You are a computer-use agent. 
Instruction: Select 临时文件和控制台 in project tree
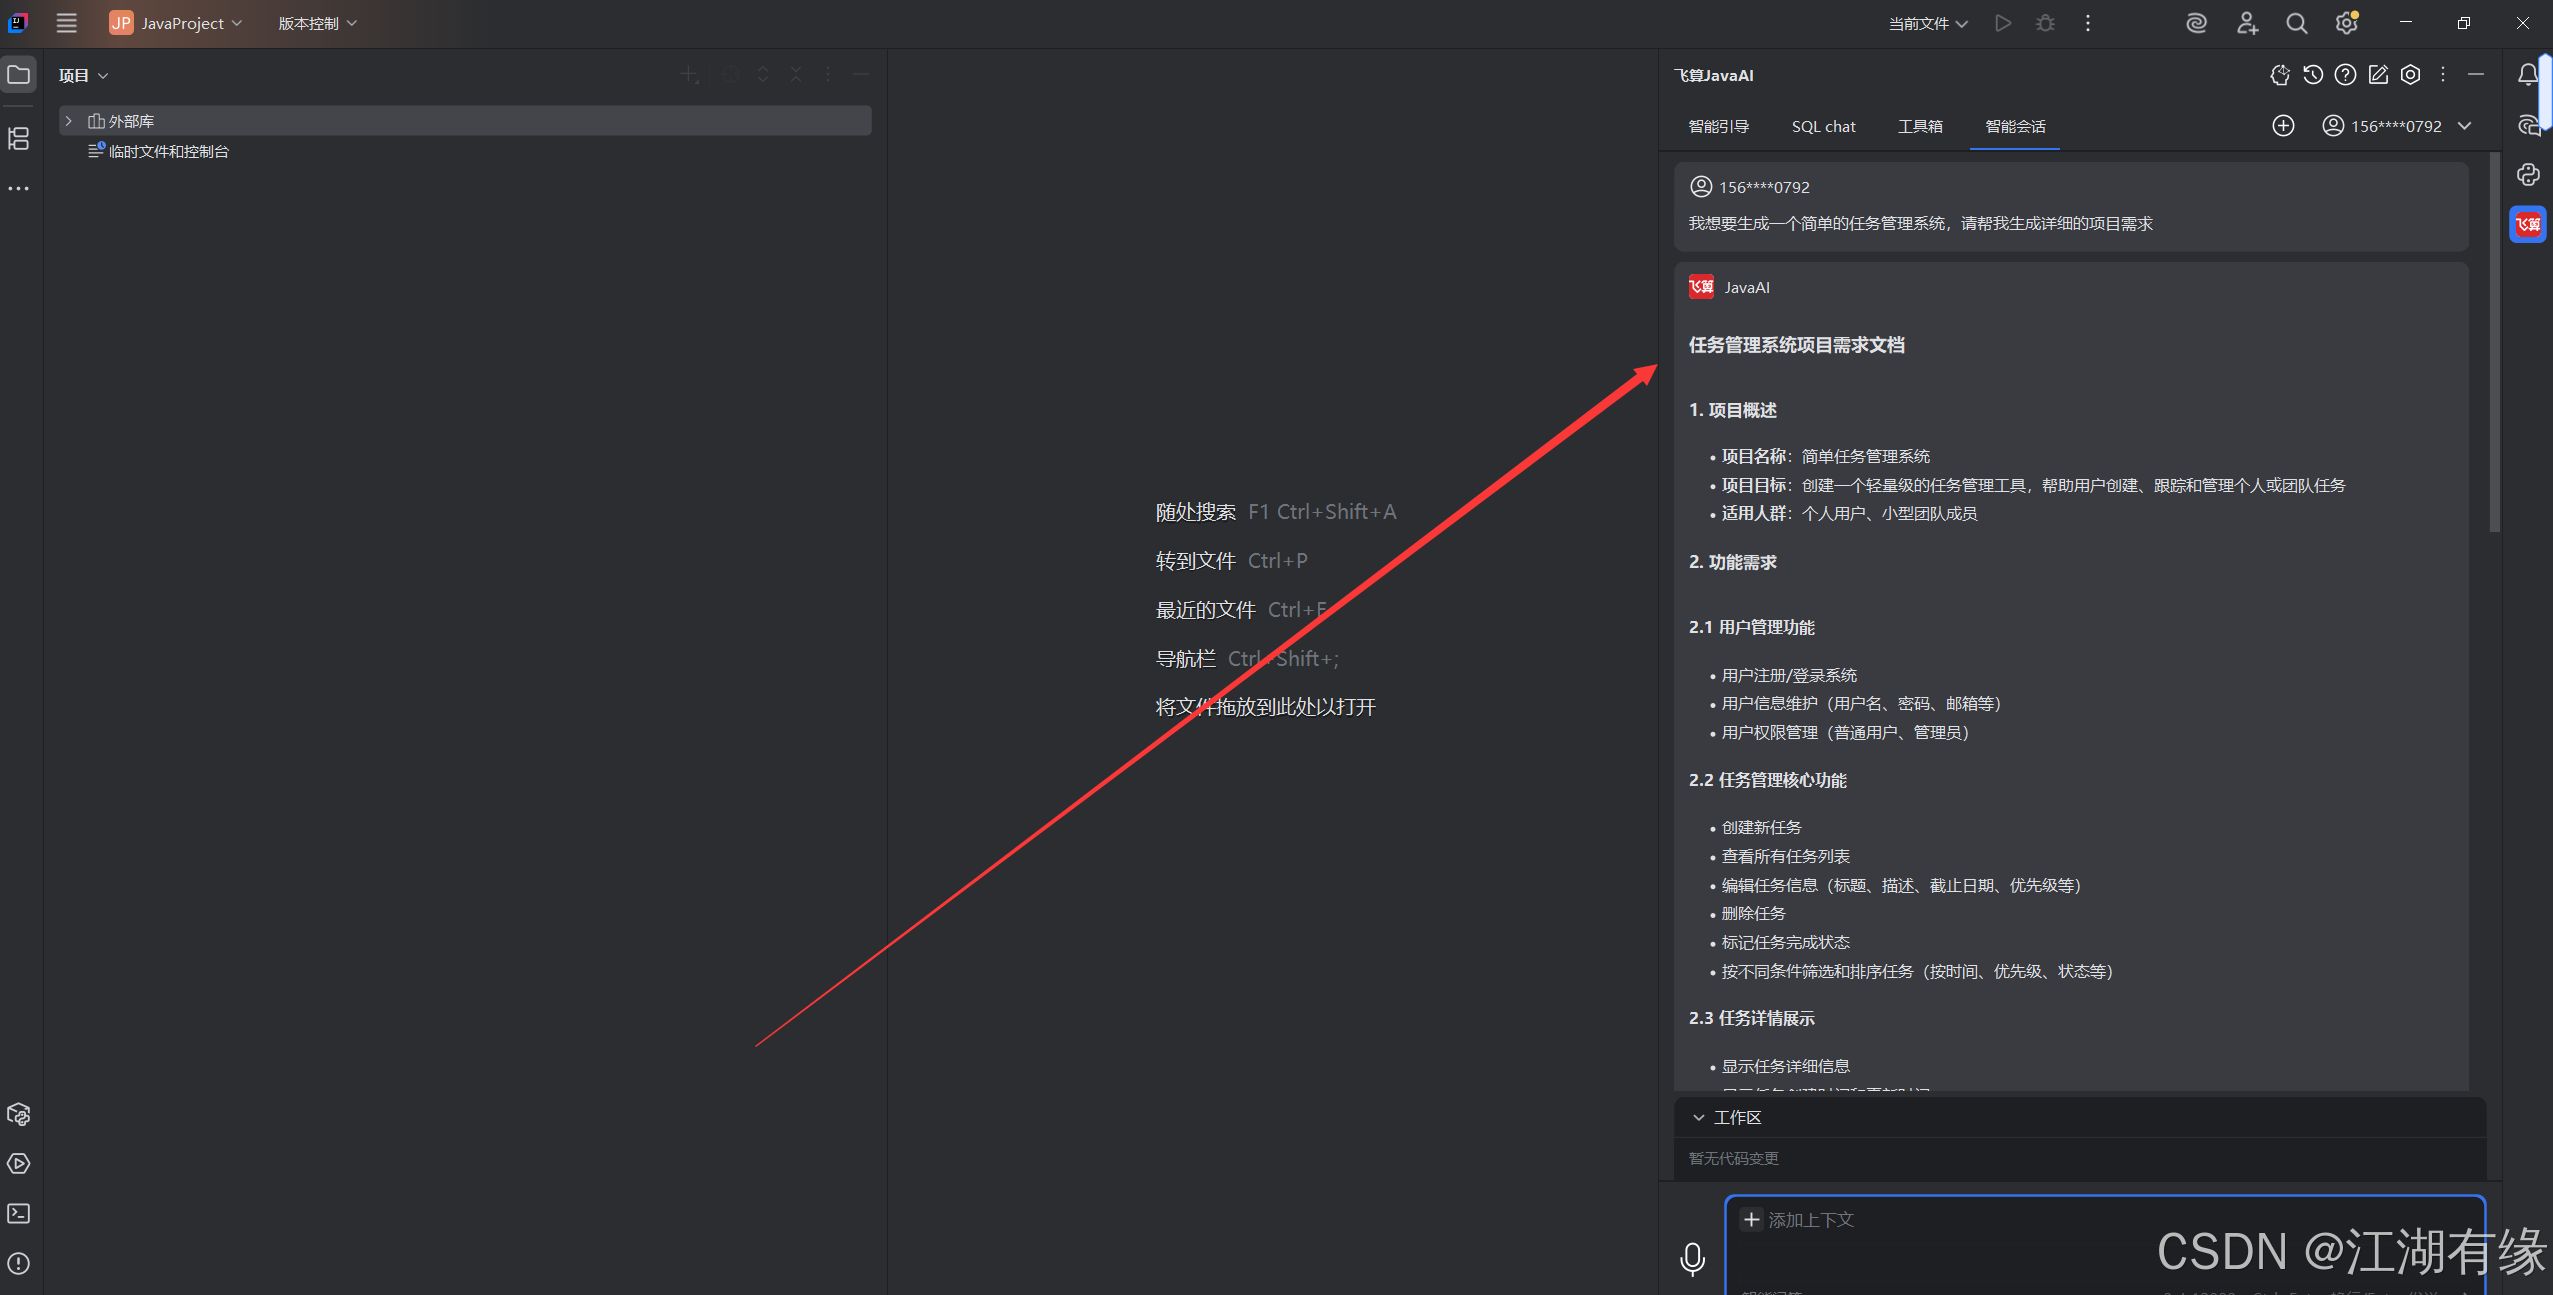click(x=159, y=151)
